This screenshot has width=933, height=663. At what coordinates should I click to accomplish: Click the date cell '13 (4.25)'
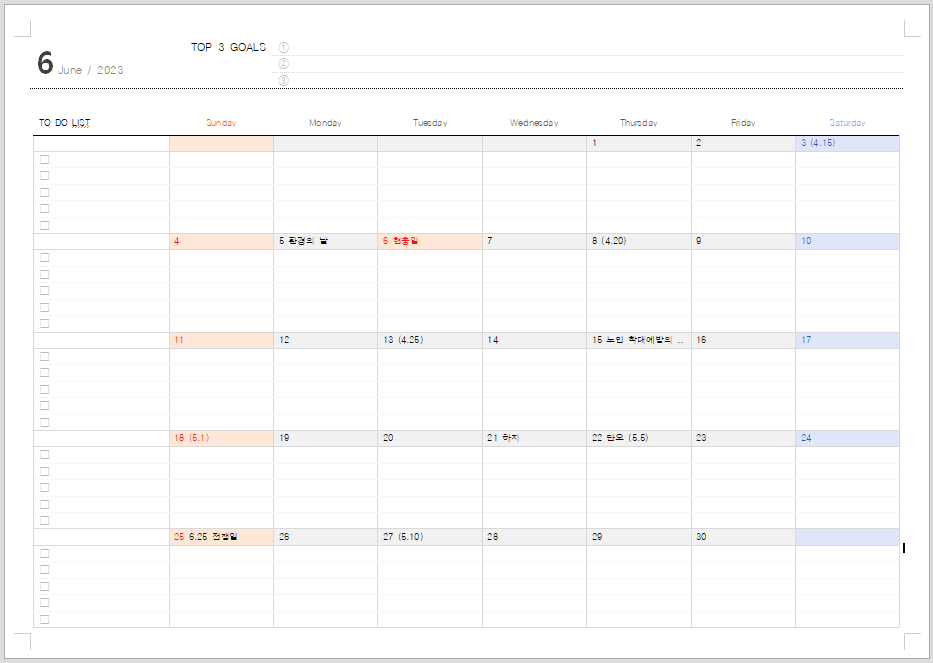tap(430, 340)
